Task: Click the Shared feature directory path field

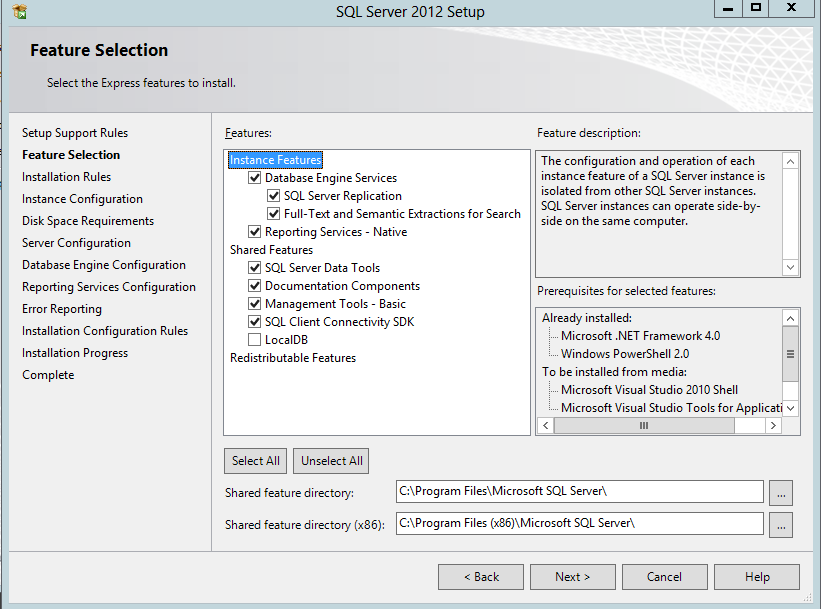Action: tap(580, 491)
